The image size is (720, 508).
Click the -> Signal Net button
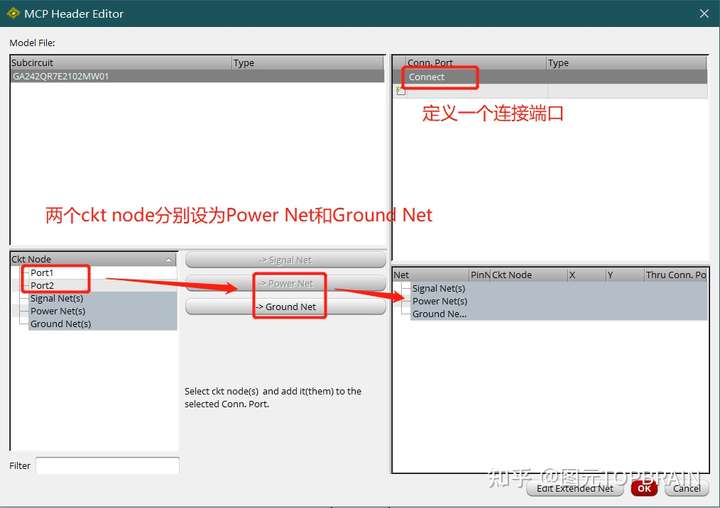(x=285, y=260)
